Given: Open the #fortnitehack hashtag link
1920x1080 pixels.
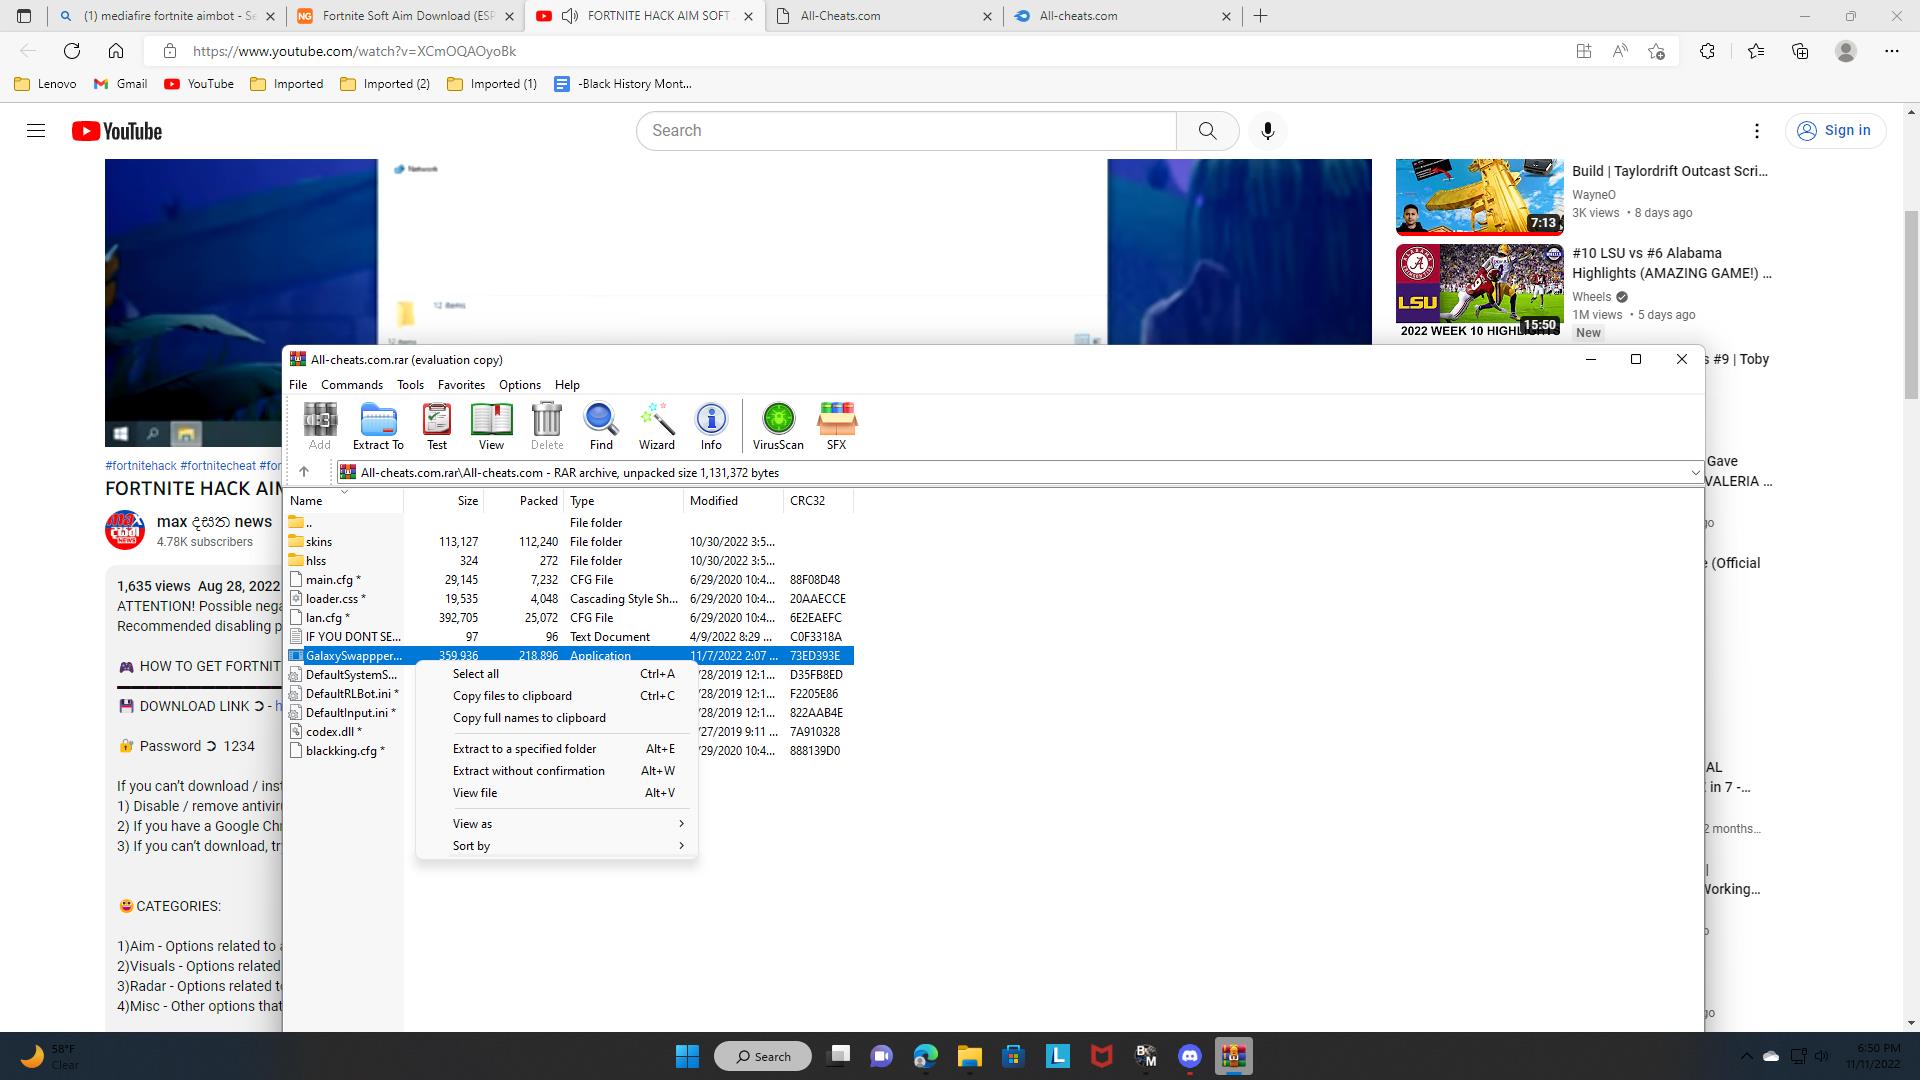Looking at the screenshot, I should [x=141, y=466].
